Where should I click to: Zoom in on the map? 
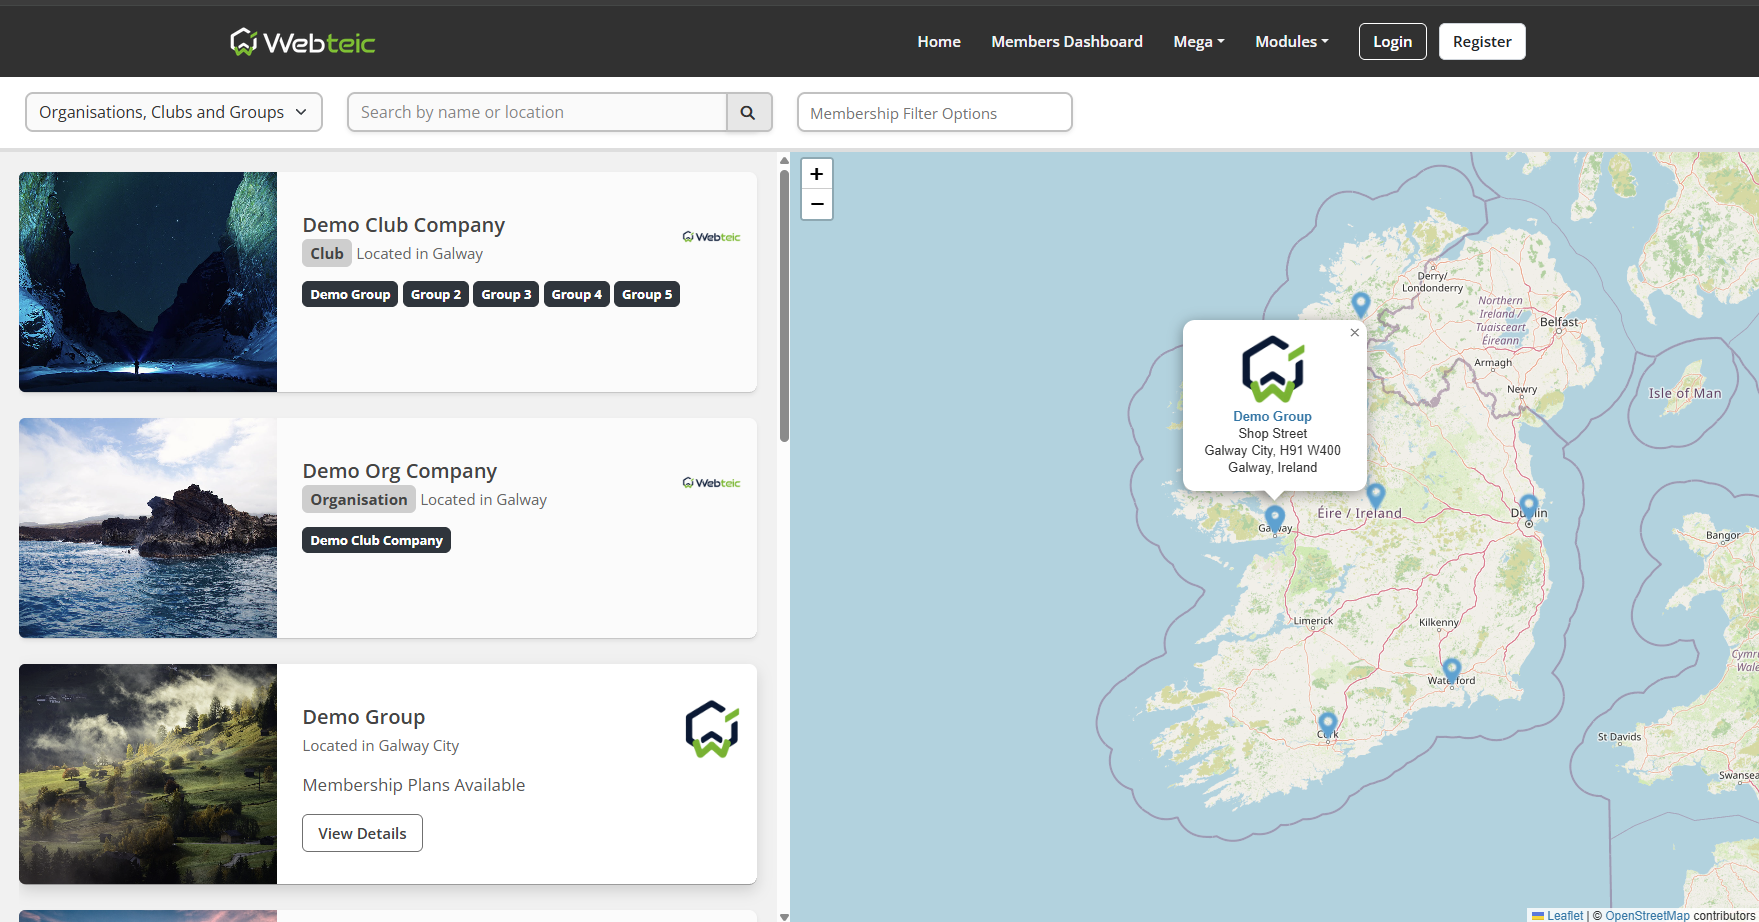(x=817, y=174)
